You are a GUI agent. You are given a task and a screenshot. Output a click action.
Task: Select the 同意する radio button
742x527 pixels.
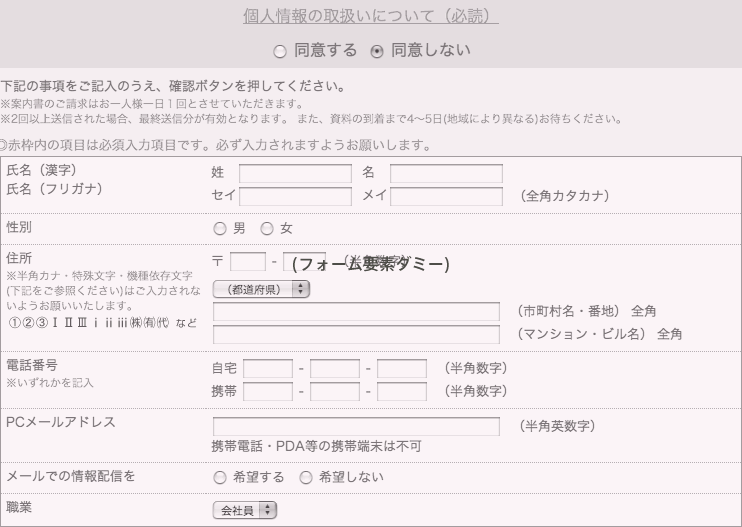[280, 50]
